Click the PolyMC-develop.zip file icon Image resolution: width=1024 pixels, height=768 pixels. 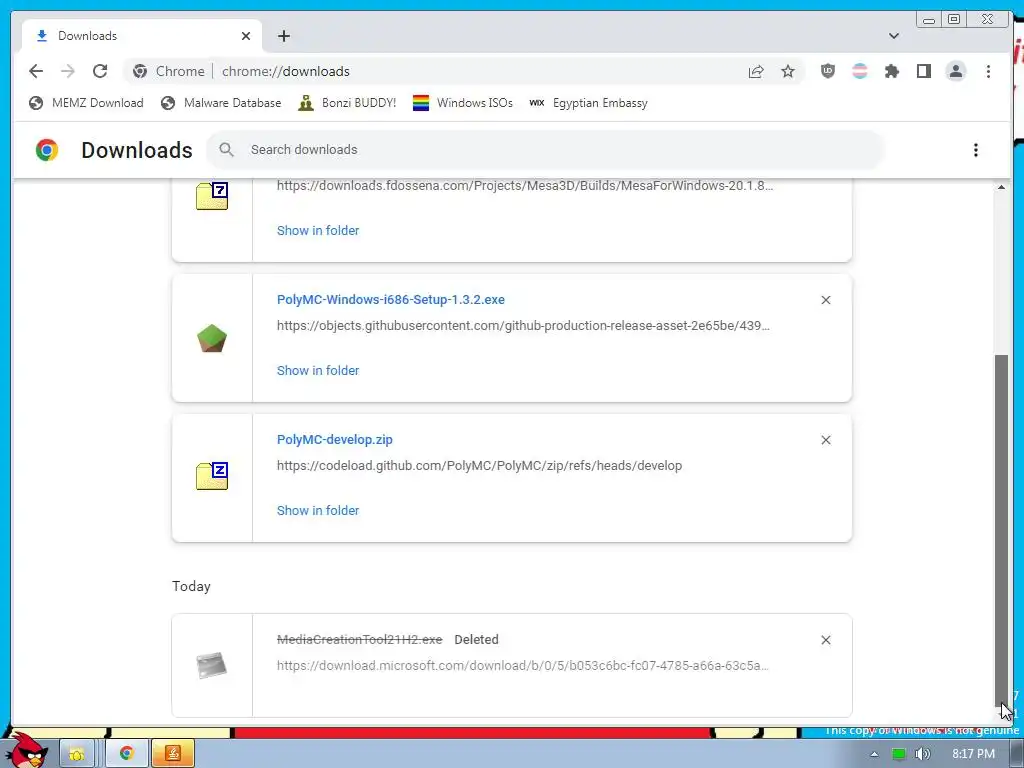click(212, 476)
